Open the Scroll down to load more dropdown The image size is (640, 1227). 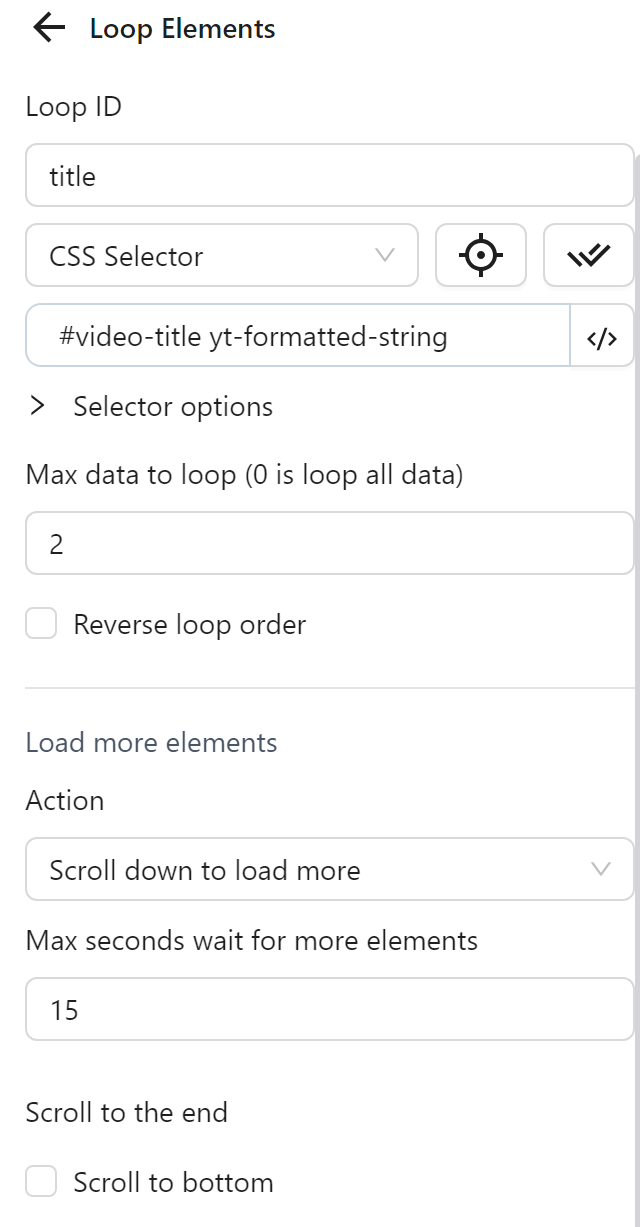(330, 870)
